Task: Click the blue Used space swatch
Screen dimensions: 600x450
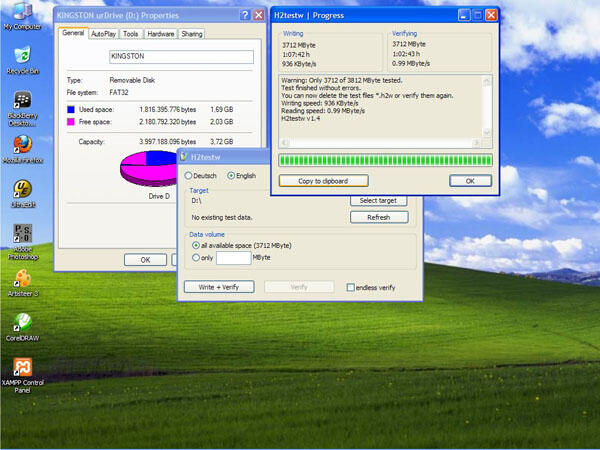Action: coord(71,109)
